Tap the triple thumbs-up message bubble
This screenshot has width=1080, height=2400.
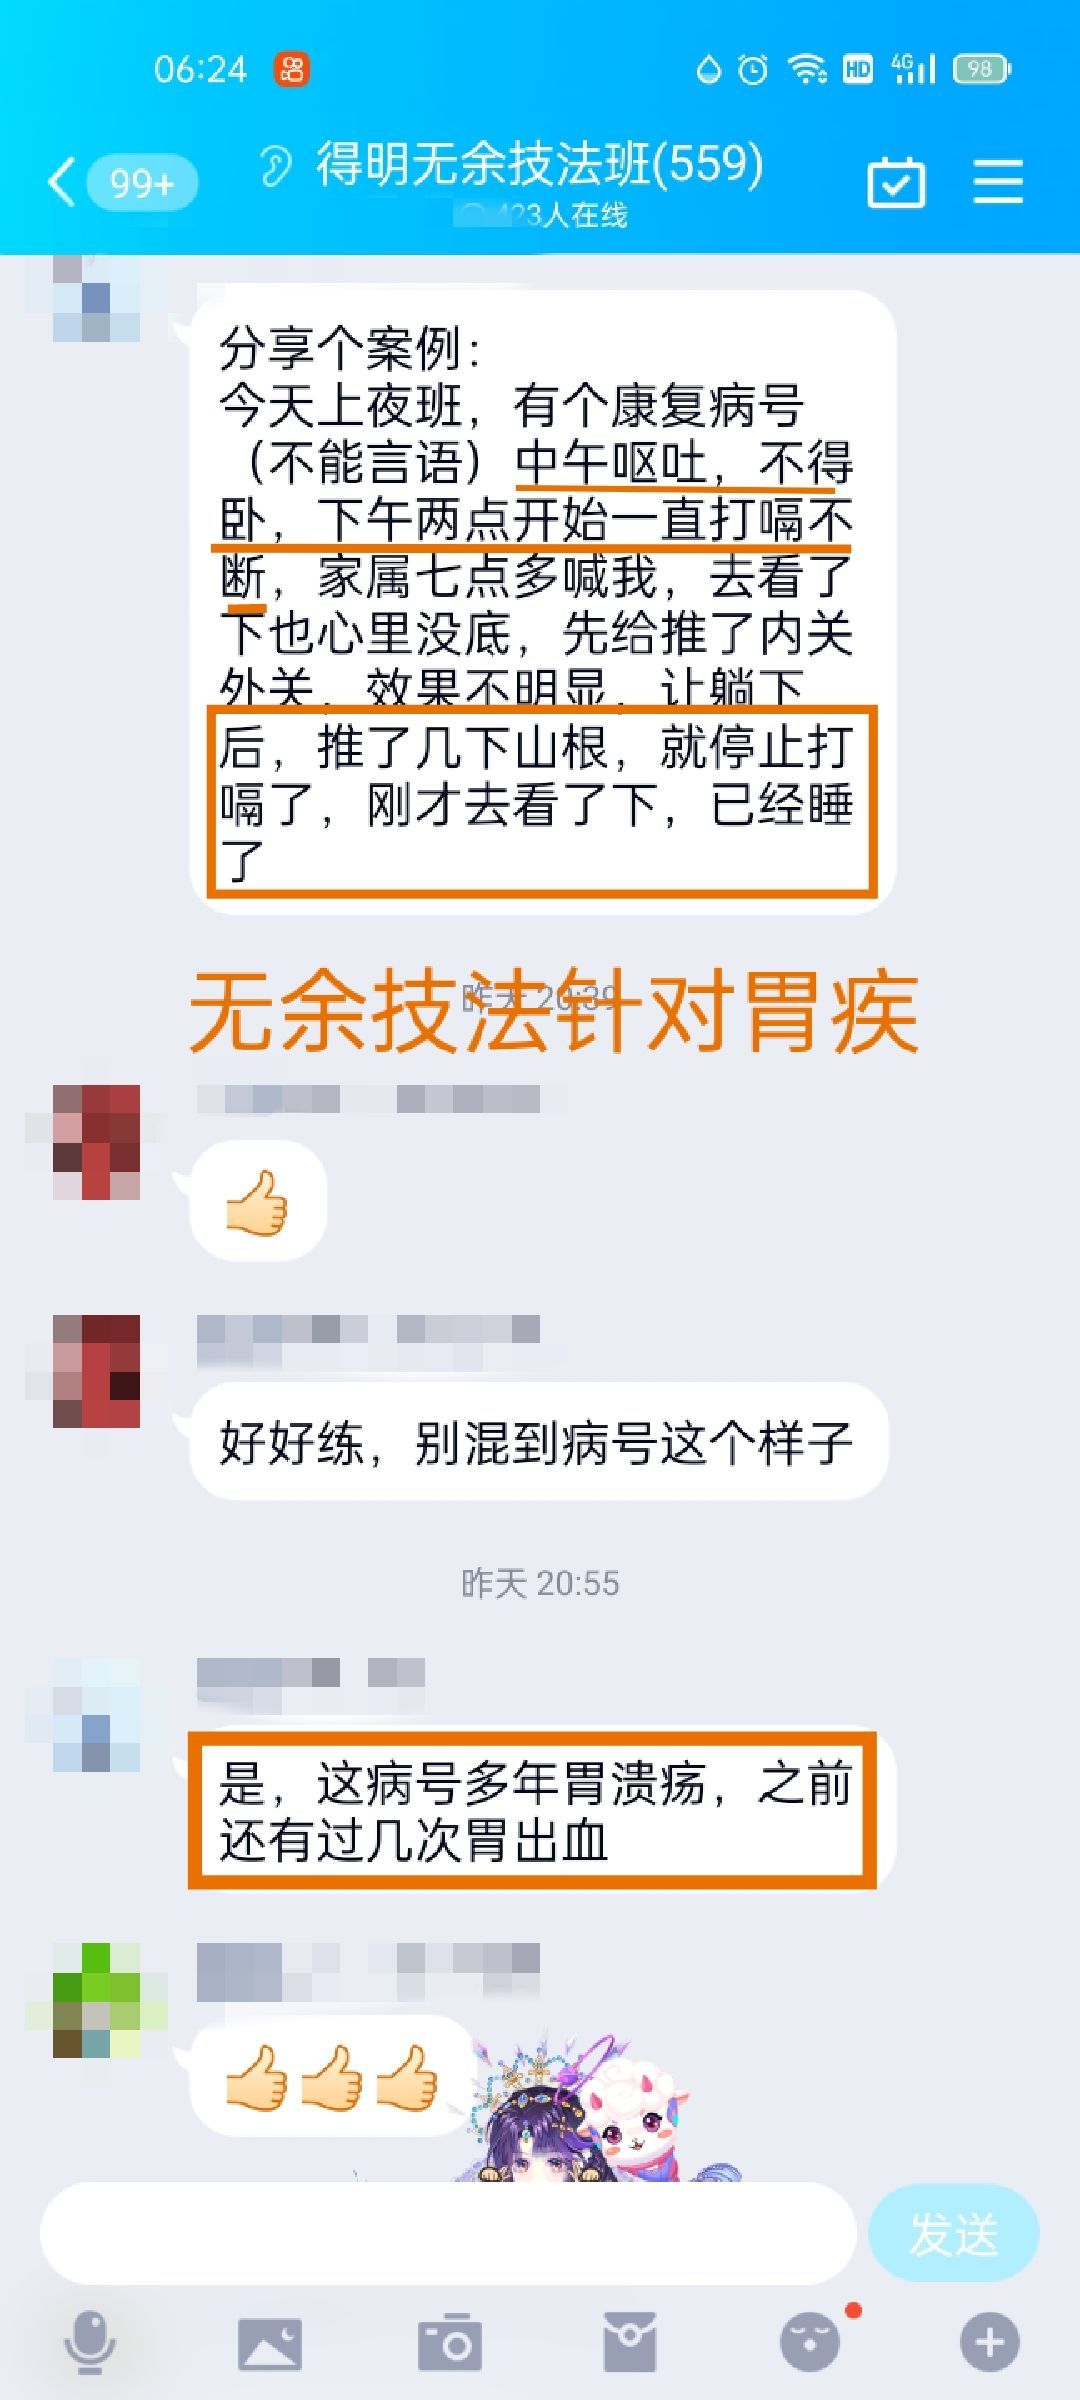[331, 2076]
